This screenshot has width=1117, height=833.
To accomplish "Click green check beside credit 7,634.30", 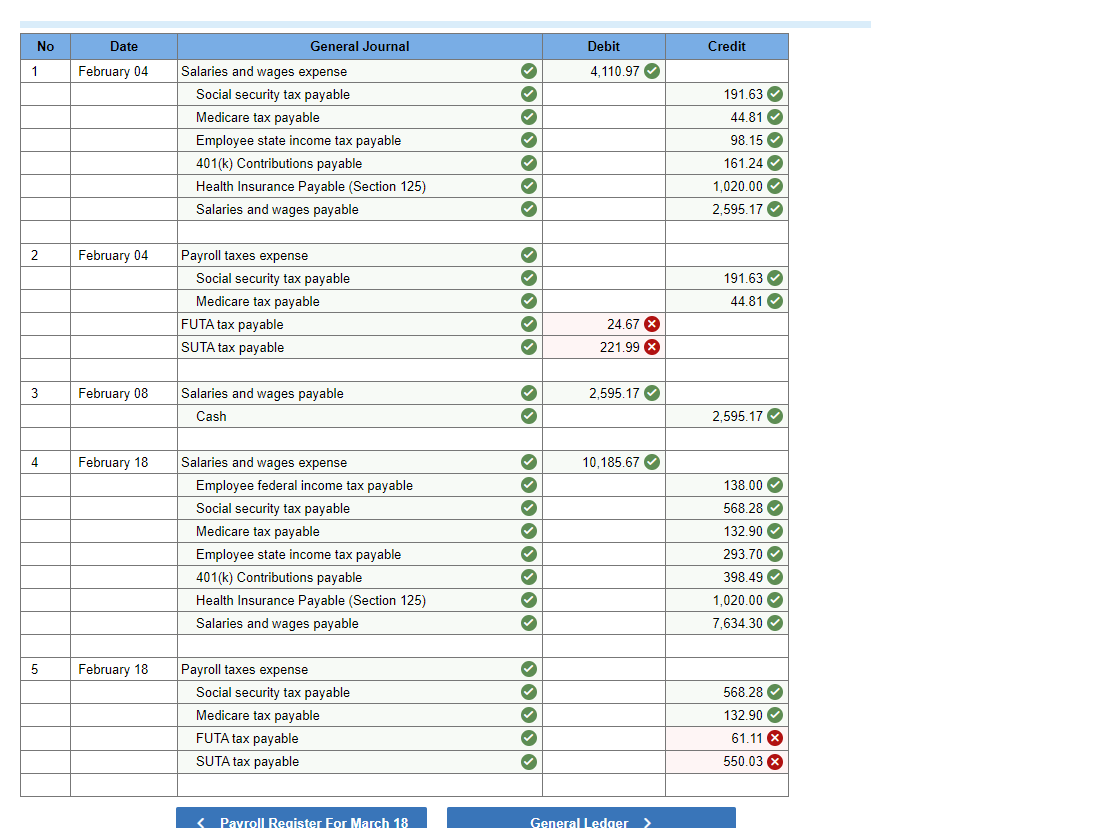I will [x=775, y=624].
